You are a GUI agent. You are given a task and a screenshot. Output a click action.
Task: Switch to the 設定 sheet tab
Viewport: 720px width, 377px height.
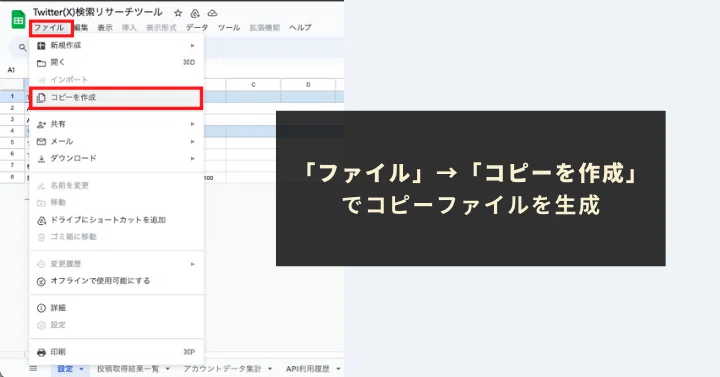[65, 369]
